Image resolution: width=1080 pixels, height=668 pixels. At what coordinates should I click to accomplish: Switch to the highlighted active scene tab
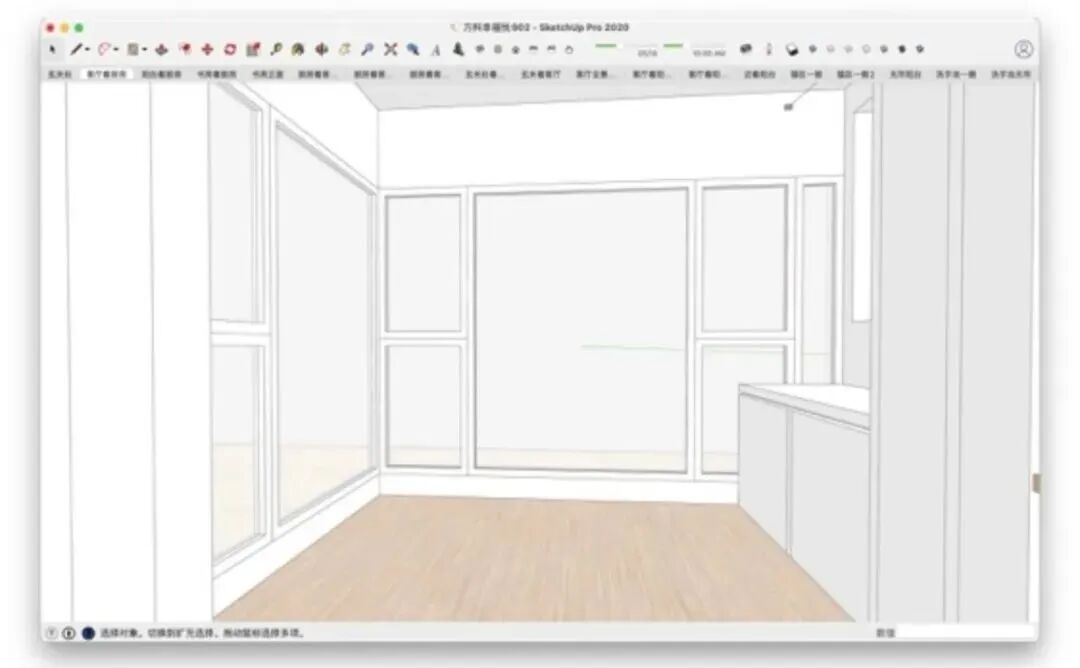(106, 74)
